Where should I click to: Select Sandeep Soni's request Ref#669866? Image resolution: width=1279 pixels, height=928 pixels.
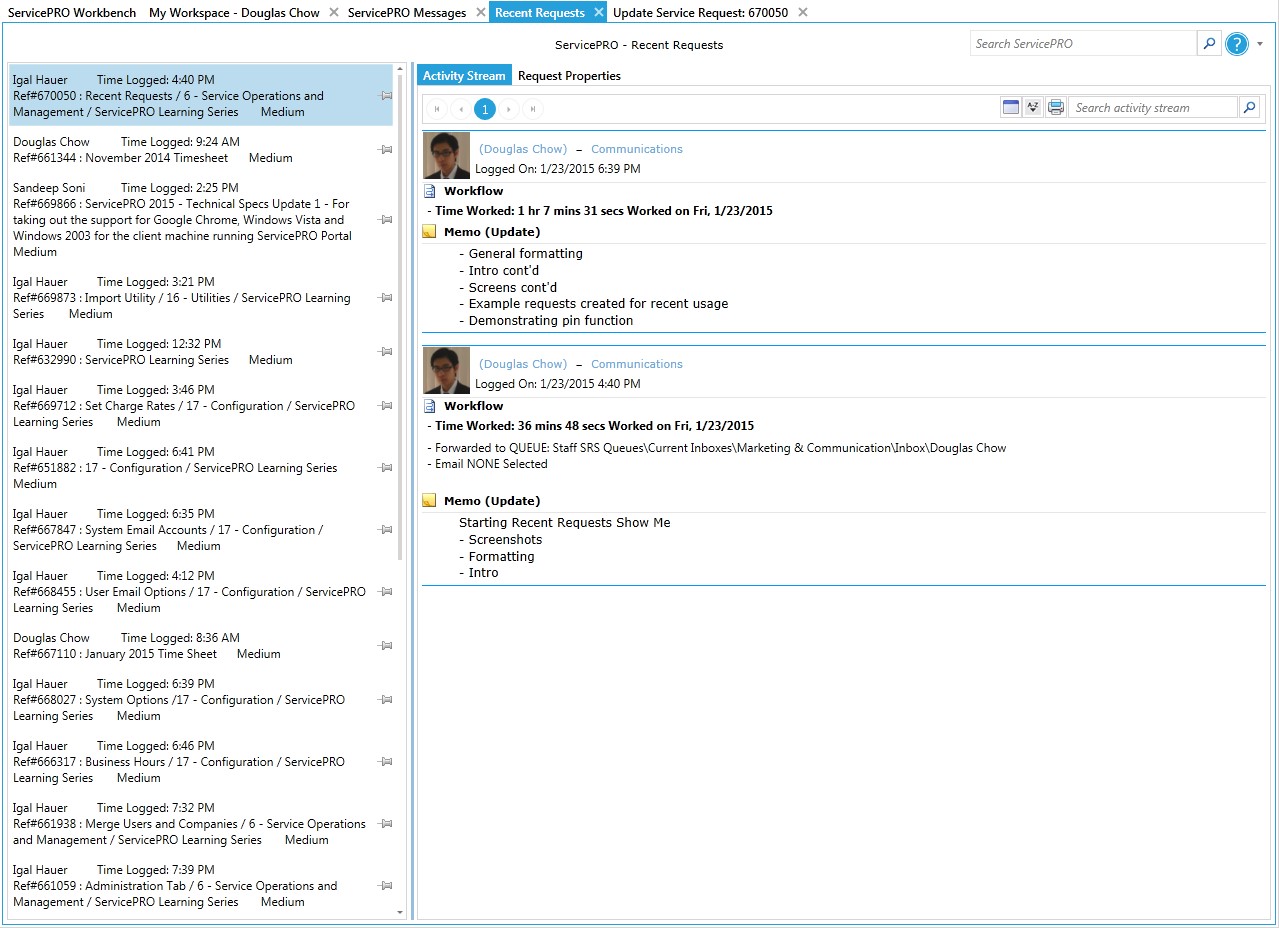(x=201, y=220)
